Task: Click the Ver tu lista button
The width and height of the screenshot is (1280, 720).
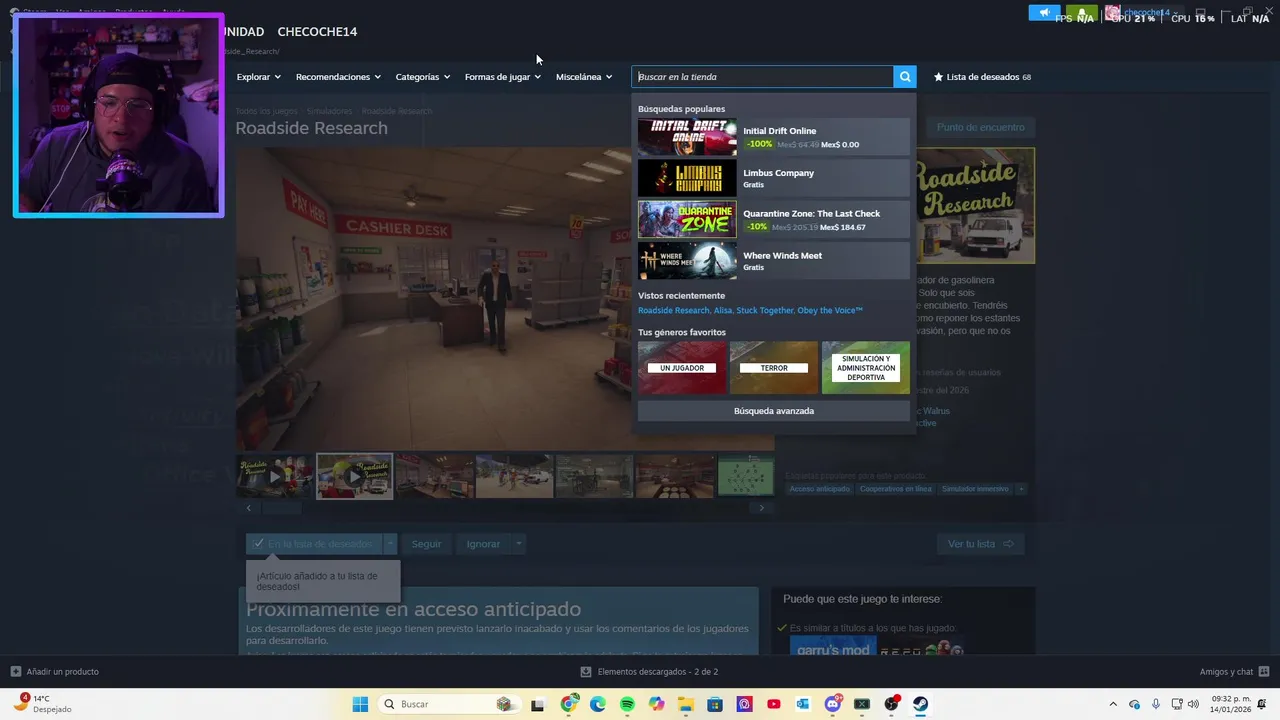Action: pyautogui.click(x=980, y=544)
